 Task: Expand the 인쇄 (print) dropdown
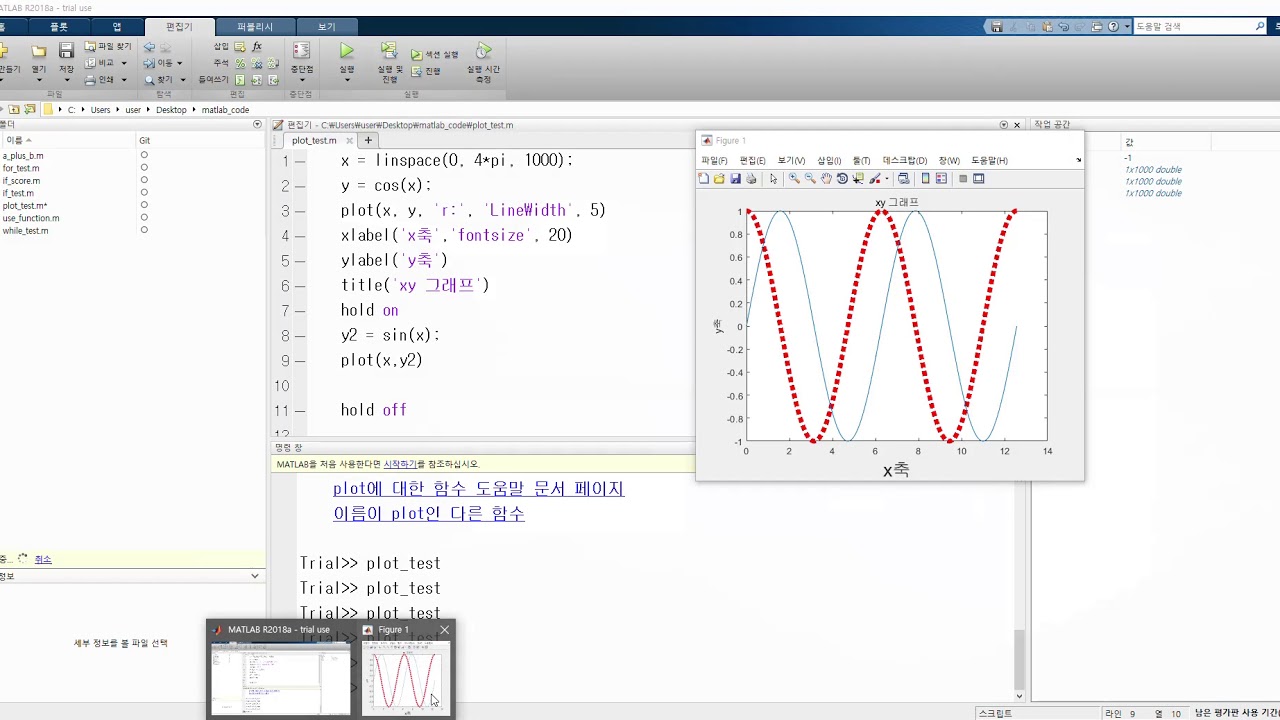(x=123, y=80)
